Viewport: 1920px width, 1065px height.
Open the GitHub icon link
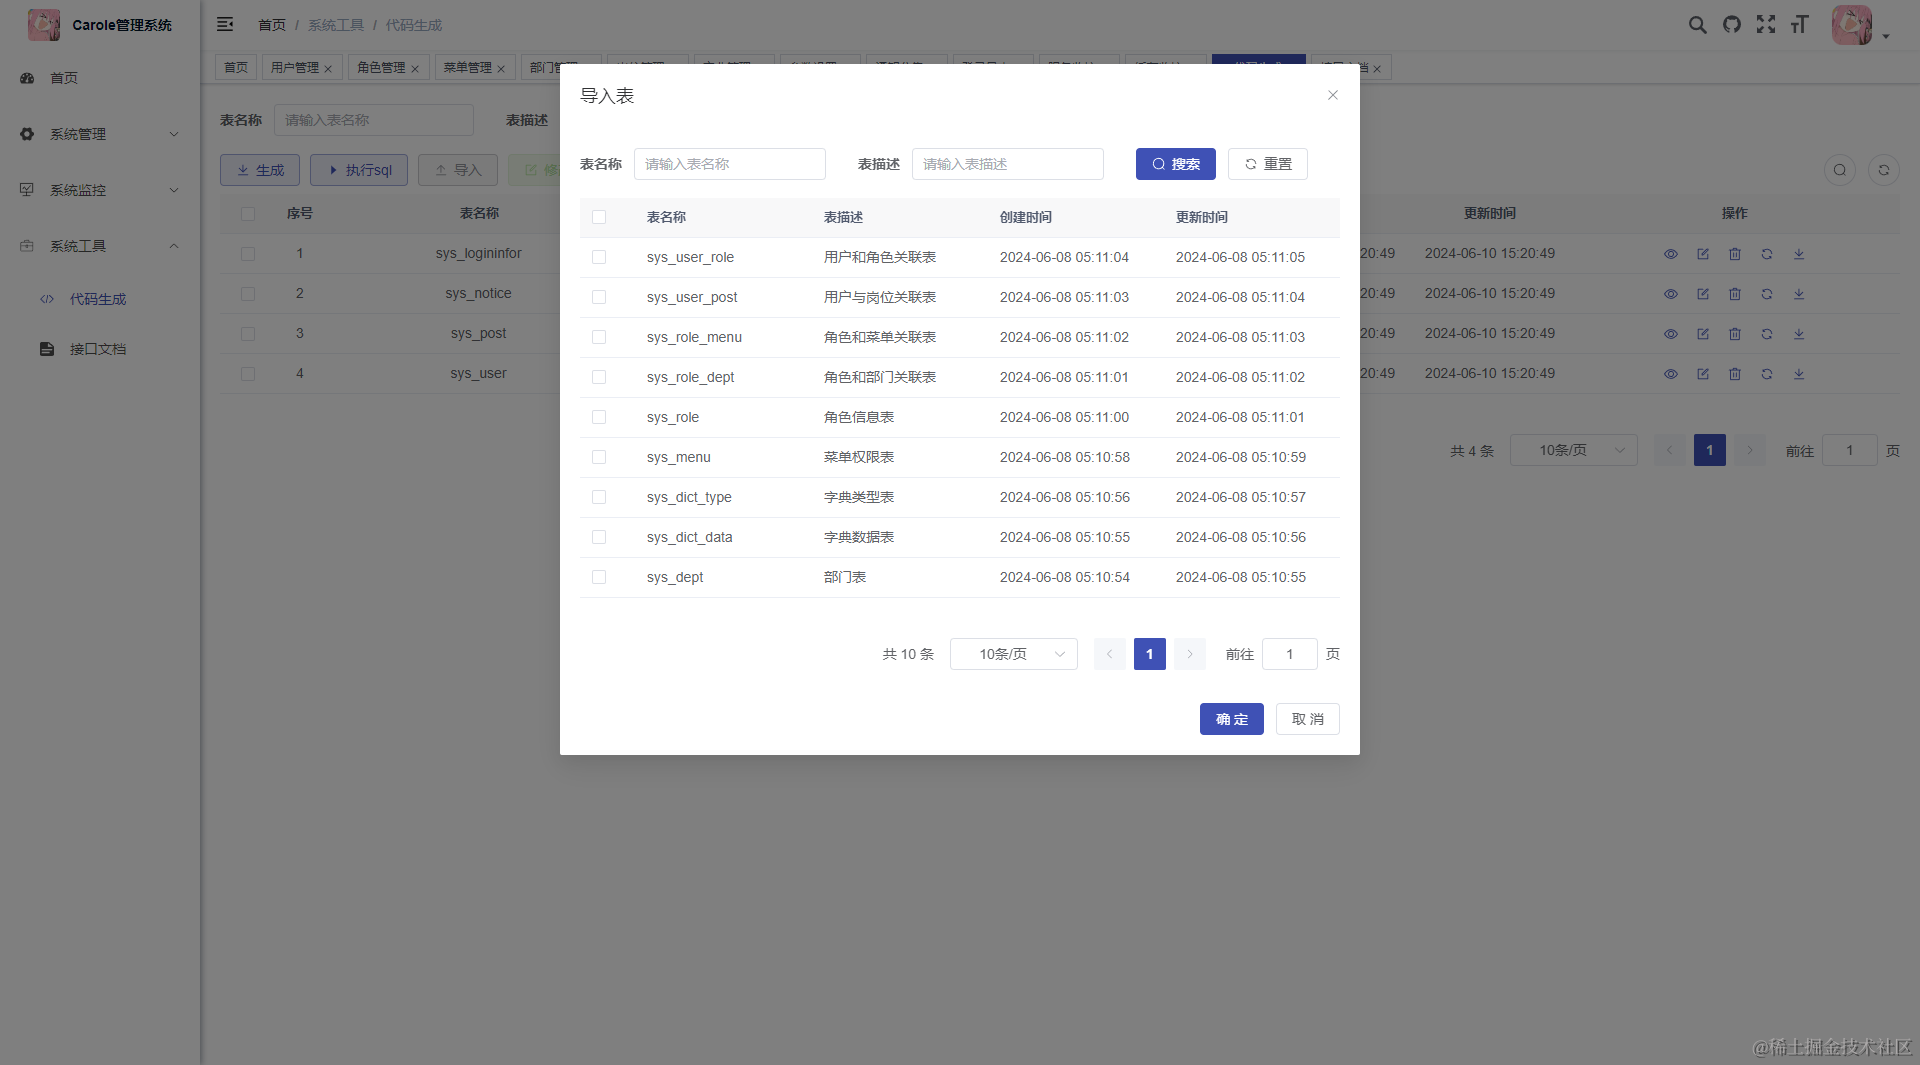click(1732, 25)
